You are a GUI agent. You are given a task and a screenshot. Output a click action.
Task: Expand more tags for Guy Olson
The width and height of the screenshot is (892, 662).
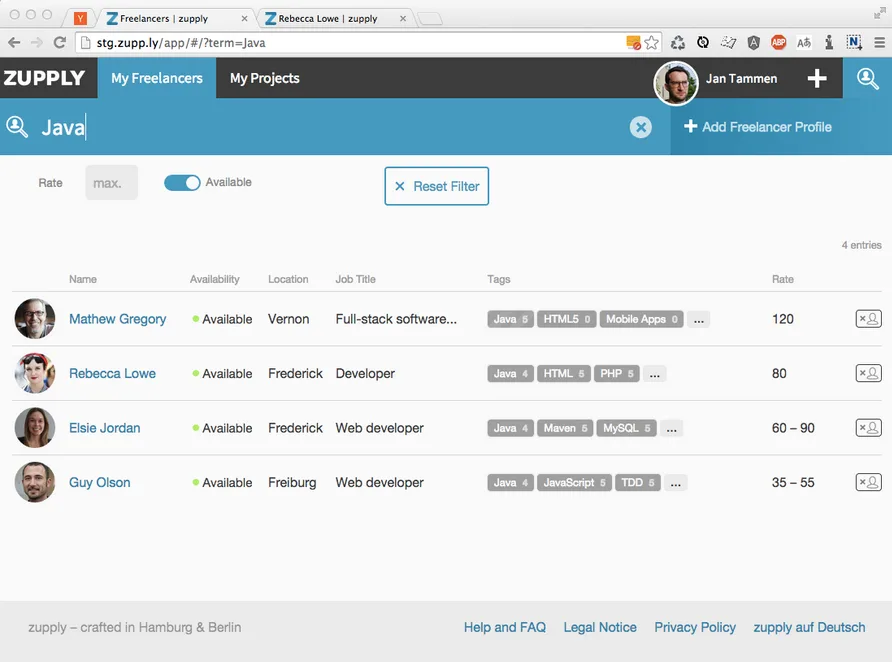tap(675, 483)
